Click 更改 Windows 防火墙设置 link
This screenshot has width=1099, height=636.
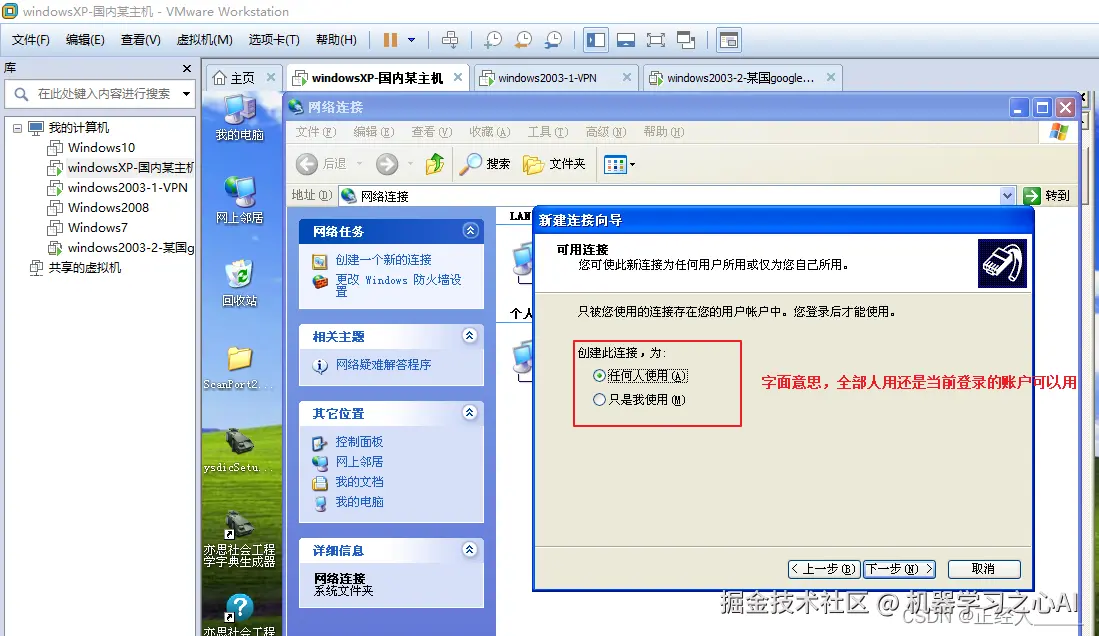pyautogui.click(x=398, y=285)
